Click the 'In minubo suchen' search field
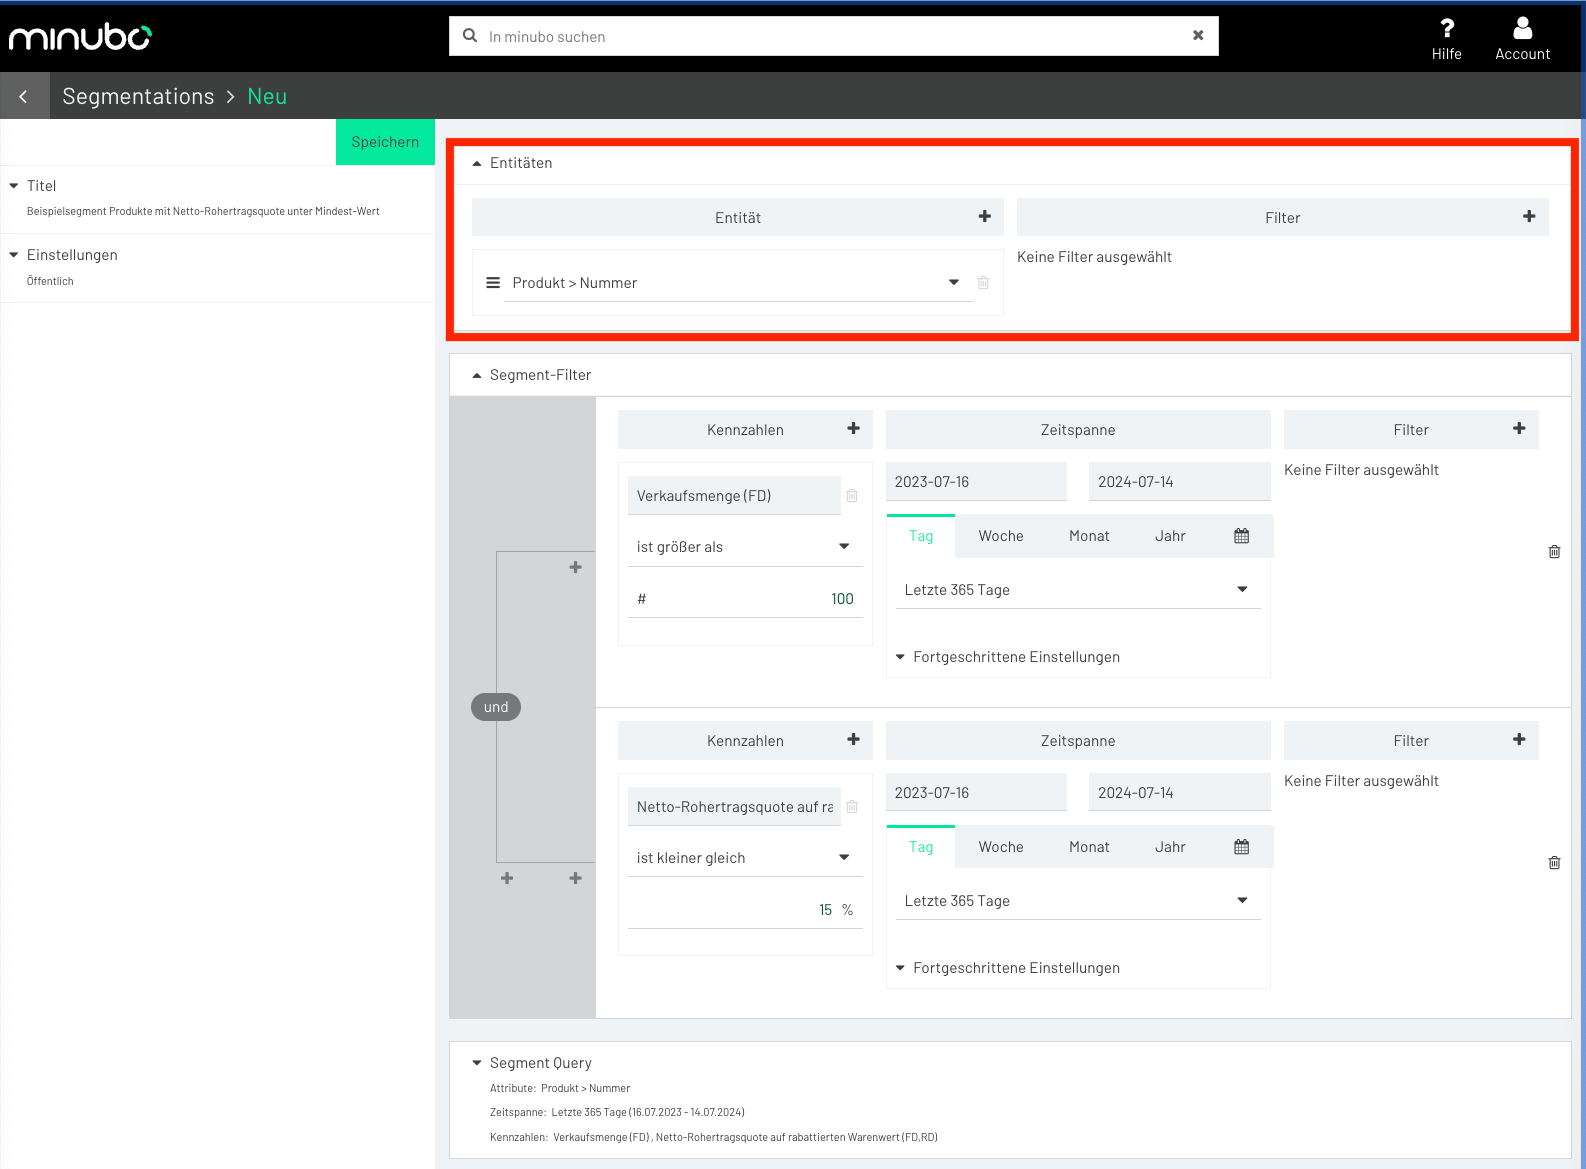The width and height of the screenshot is (1586, 1169). tap(834, 36)
